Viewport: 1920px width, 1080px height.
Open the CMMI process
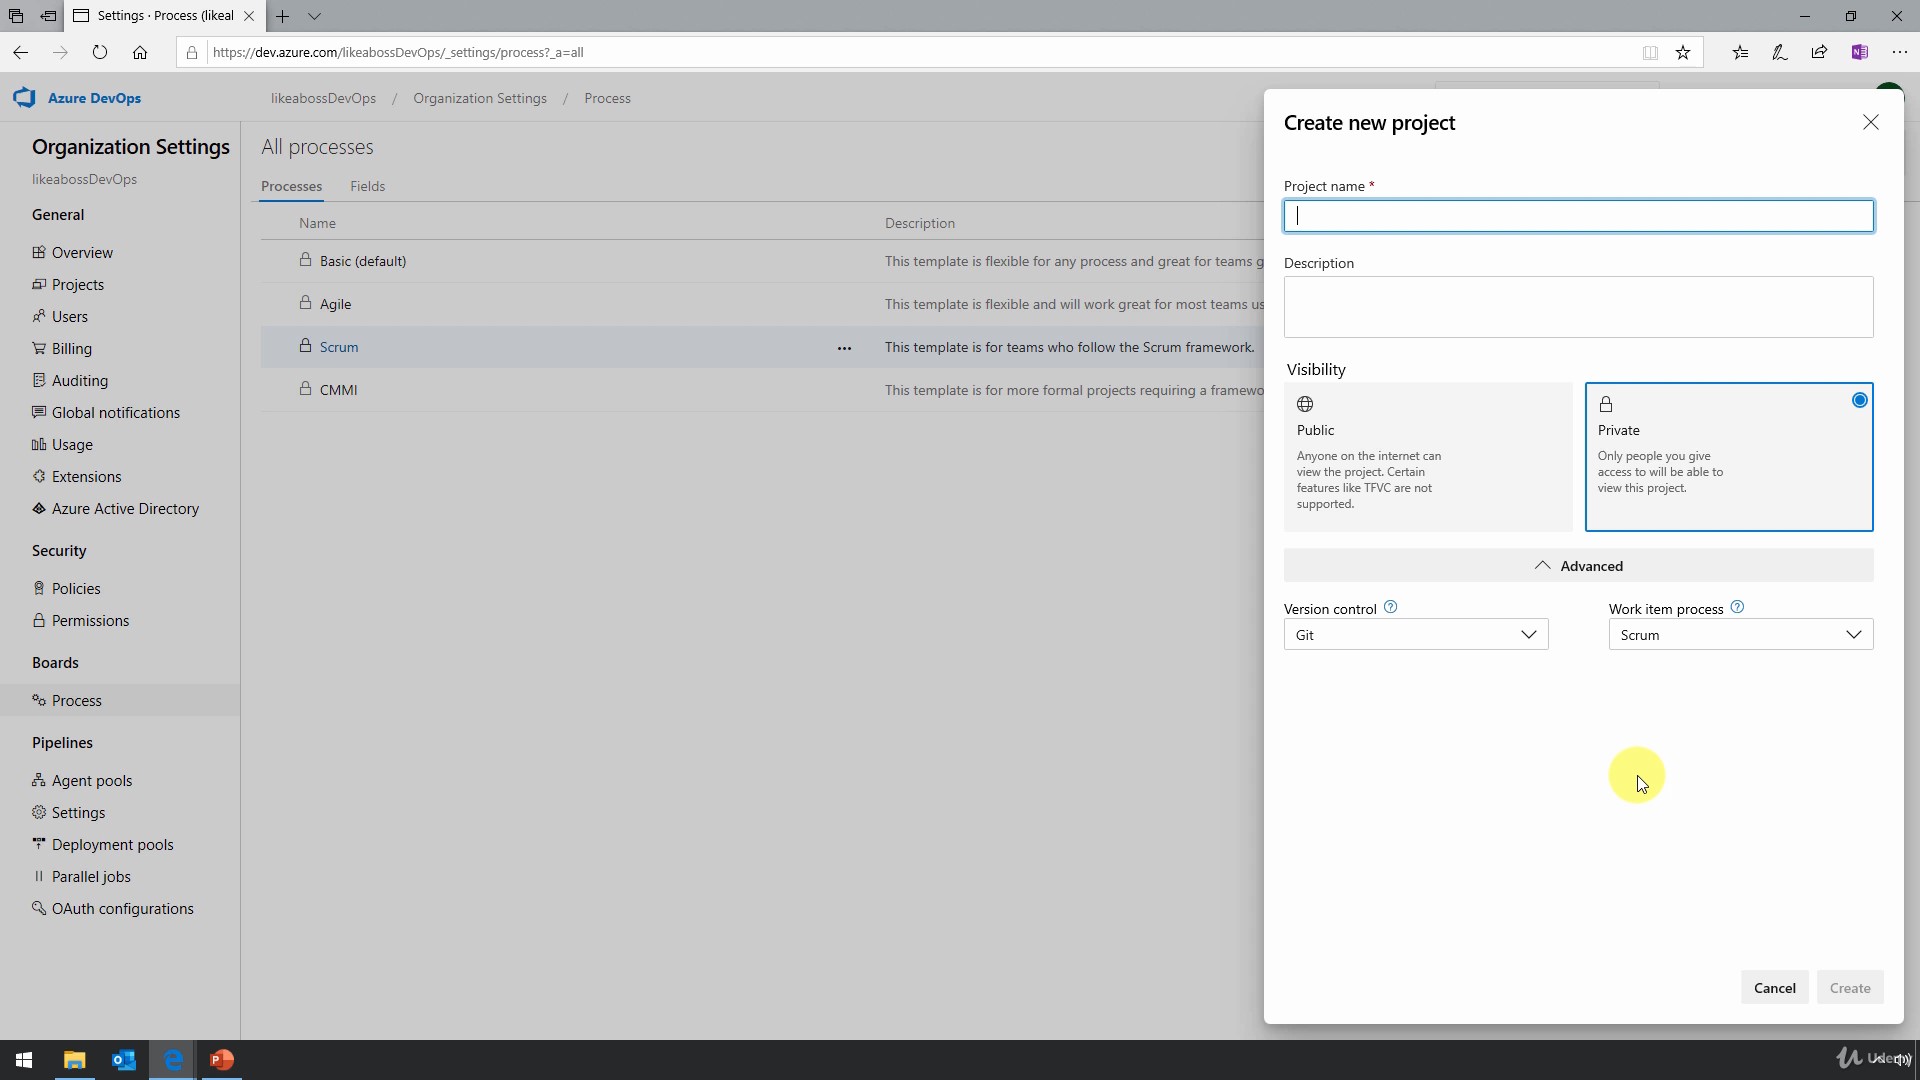(338, 390)
